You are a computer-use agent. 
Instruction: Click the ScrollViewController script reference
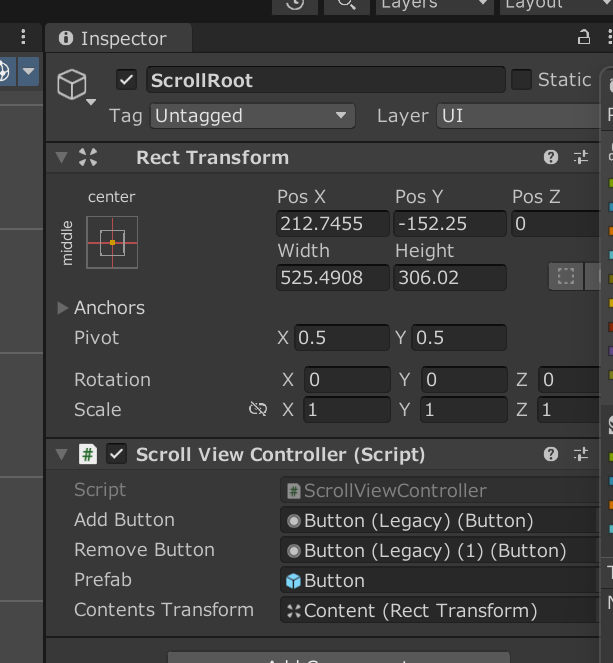click(x=440, y=491)
